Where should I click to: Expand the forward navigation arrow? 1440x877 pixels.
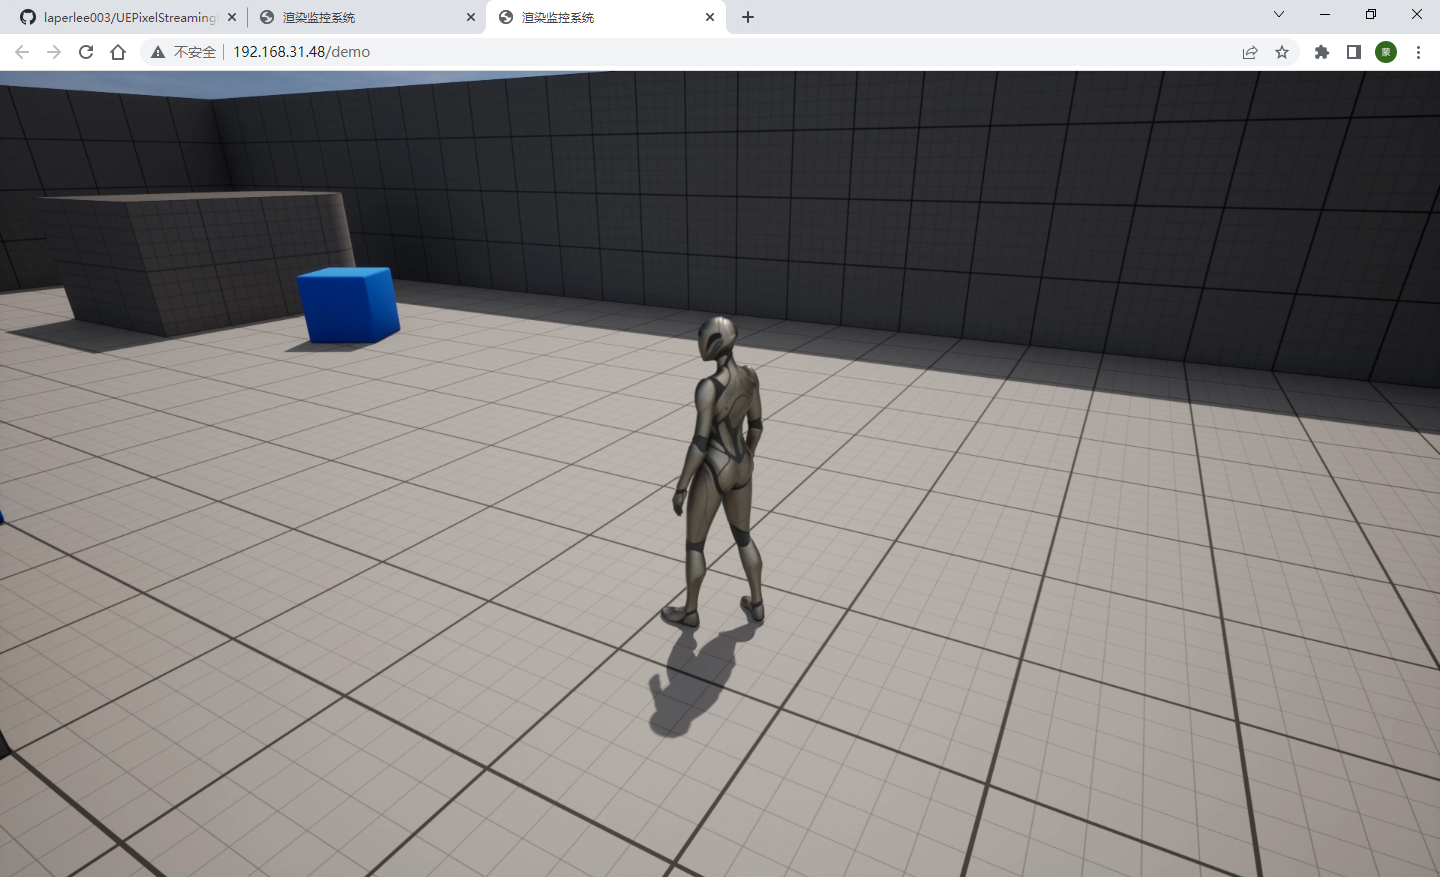[x=53, y=51]
